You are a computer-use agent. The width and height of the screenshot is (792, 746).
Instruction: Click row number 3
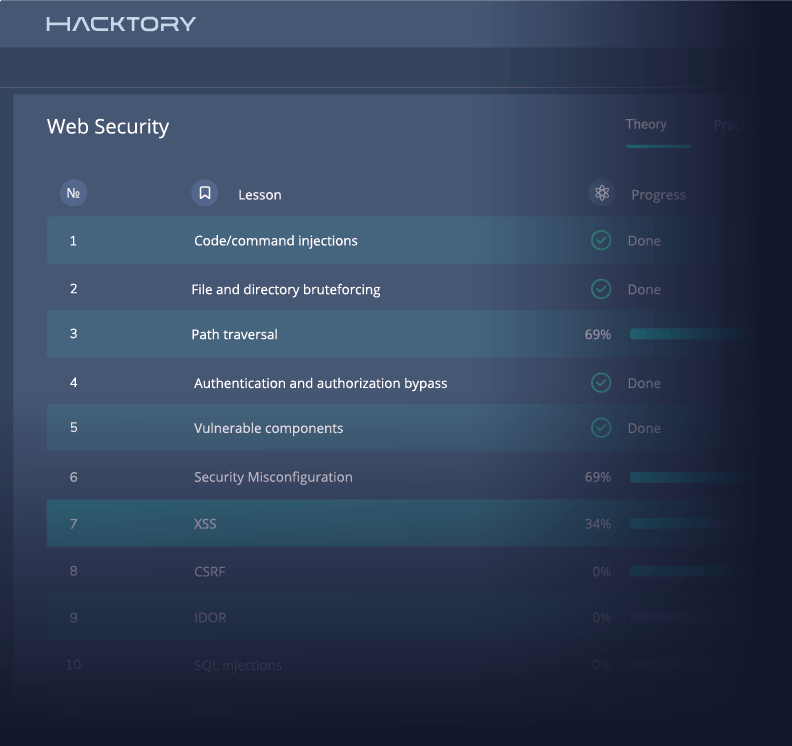click(x=73, y=333)
